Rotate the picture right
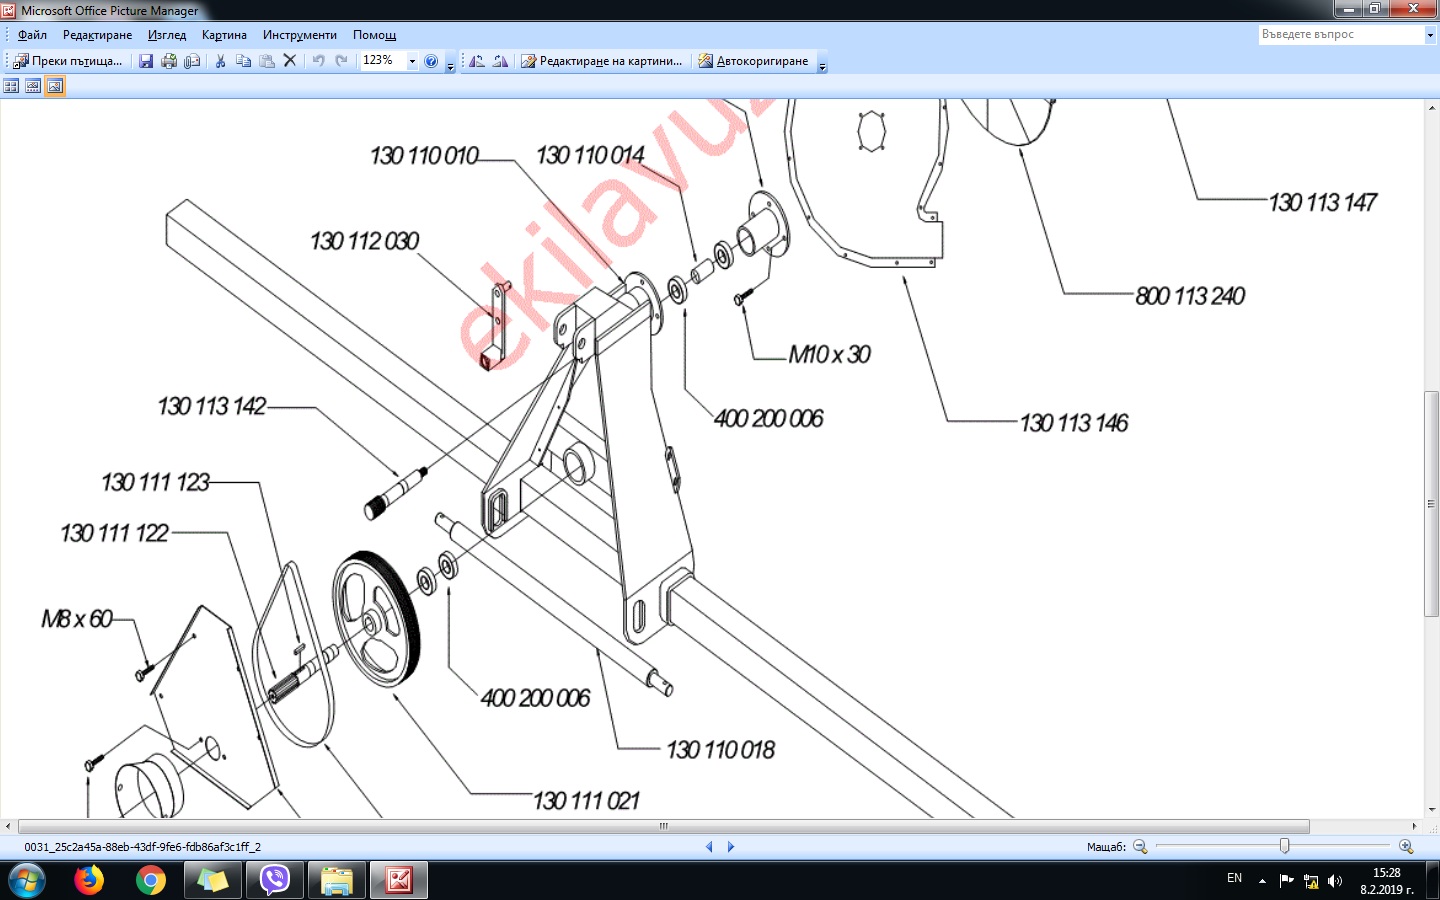 (x=500, y=61)
